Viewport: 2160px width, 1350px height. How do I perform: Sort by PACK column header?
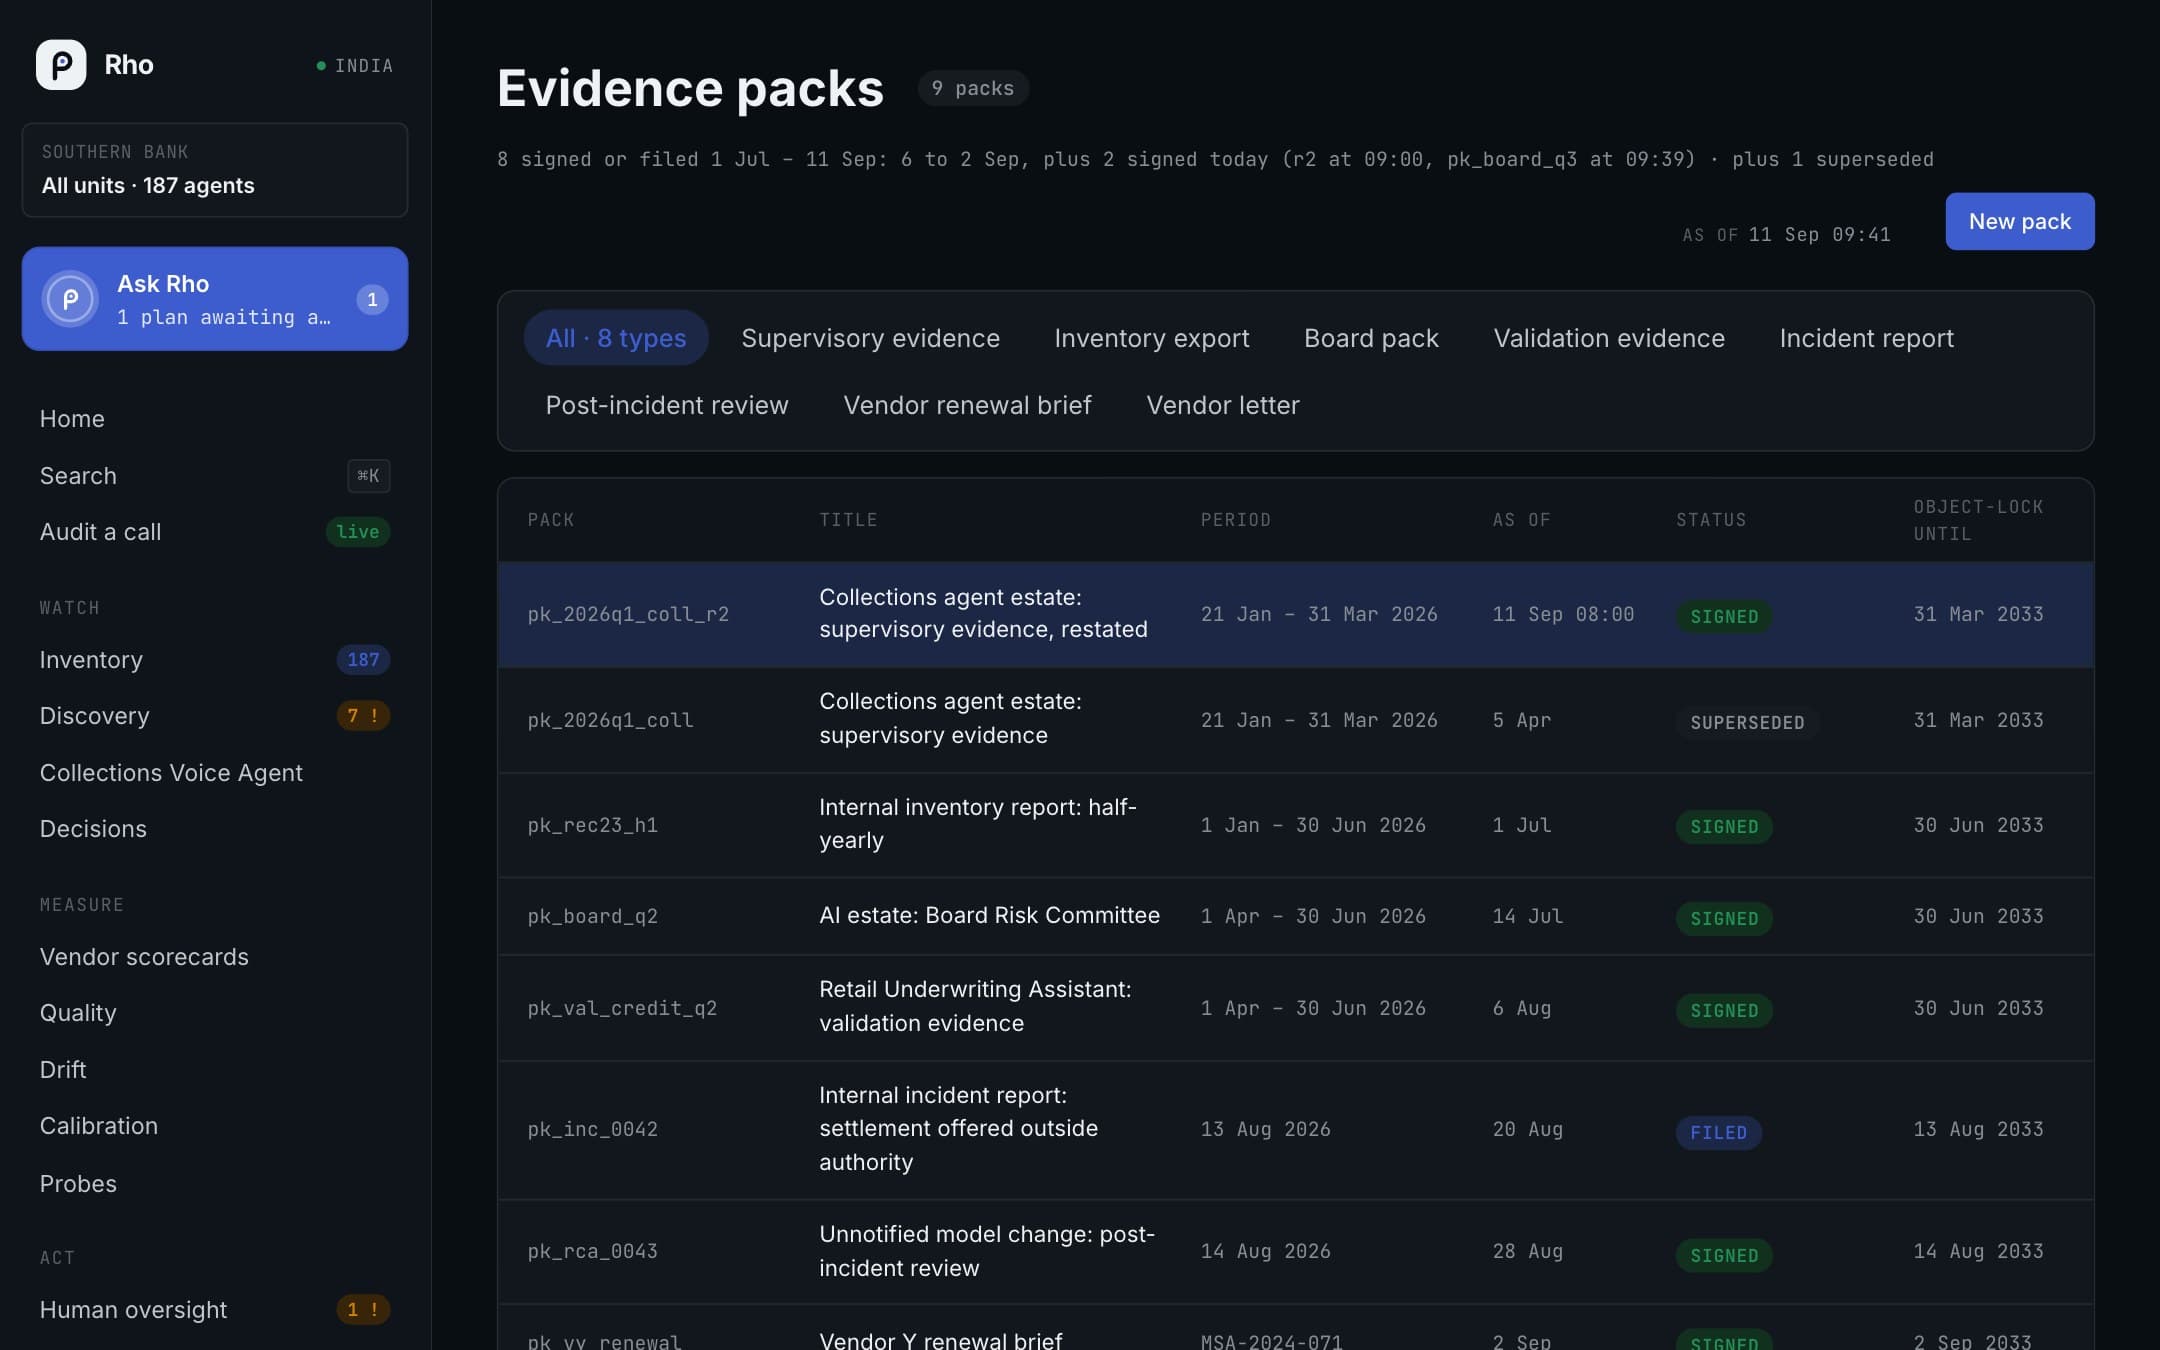tap(551, 520)
